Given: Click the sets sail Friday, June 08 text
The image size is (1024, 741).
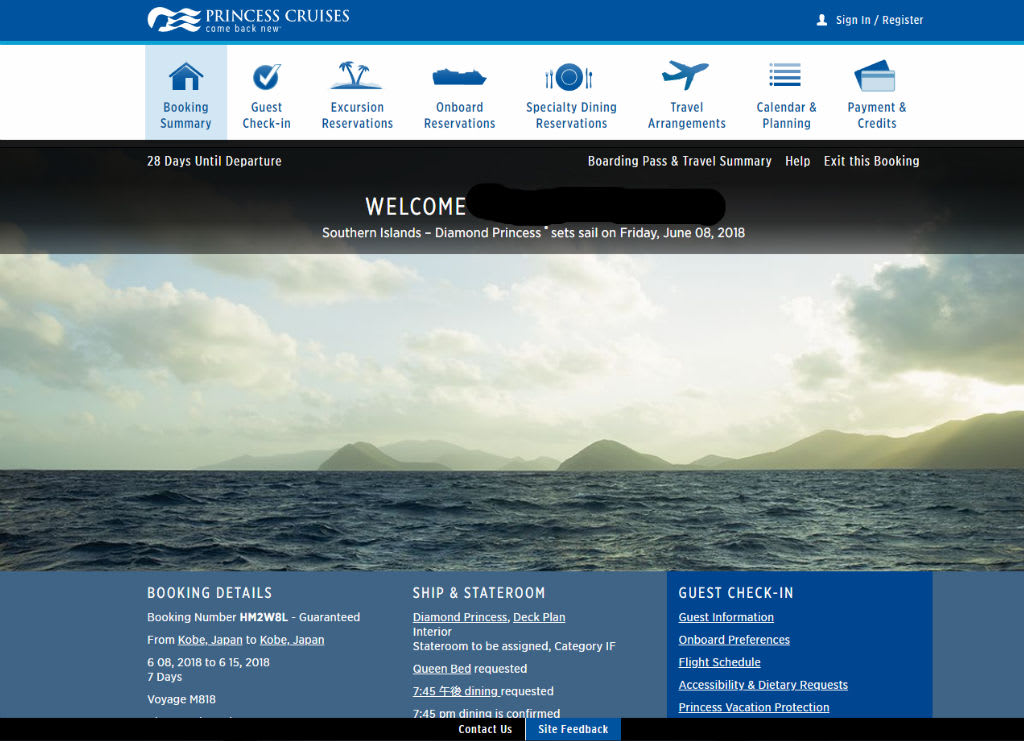Looking at the screenshot, I should tap(648, 233).
